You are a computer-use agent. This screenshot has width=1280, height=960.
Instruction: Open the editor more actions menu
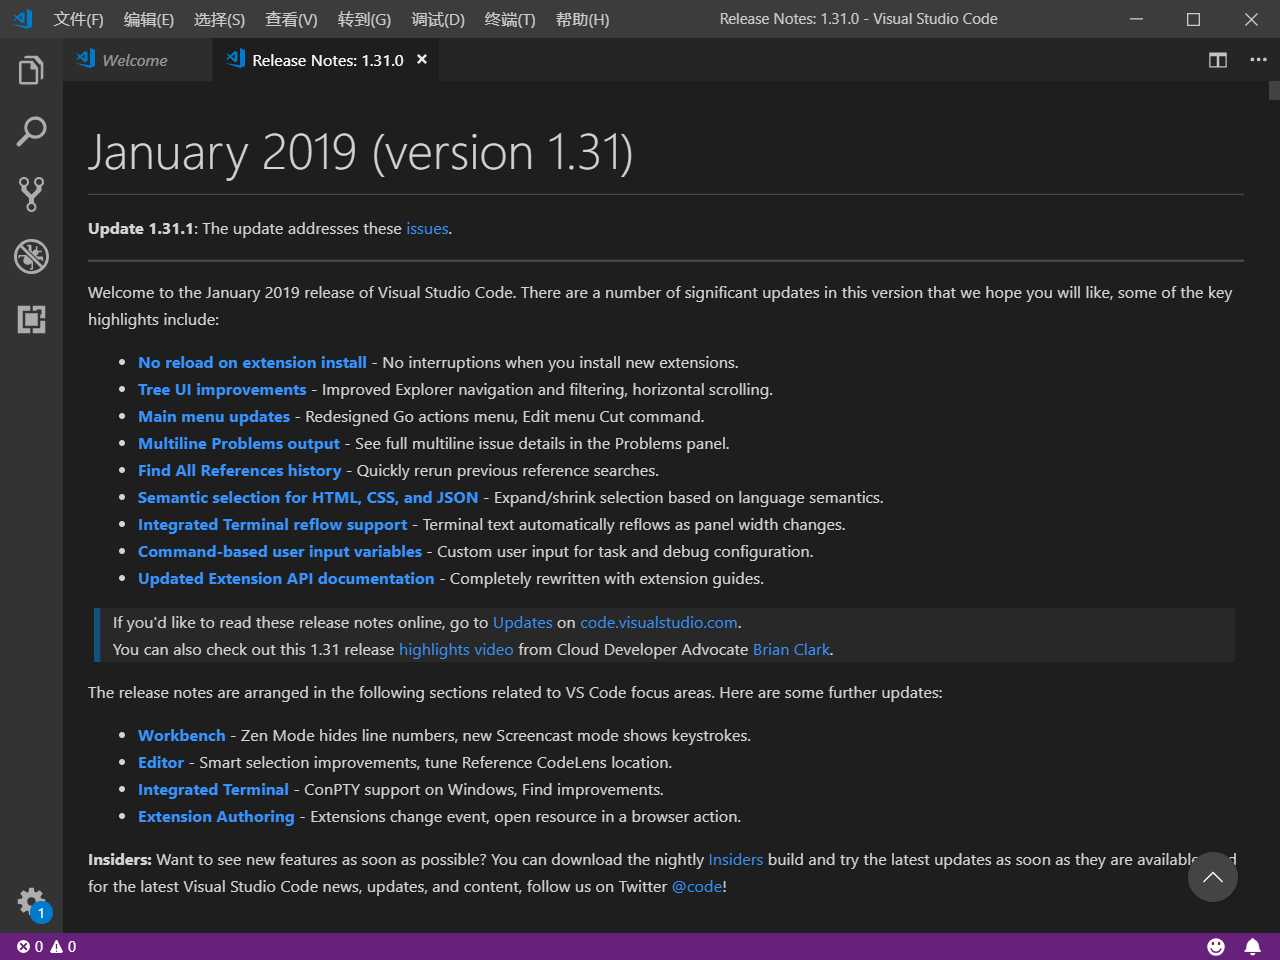point(1258,60)
